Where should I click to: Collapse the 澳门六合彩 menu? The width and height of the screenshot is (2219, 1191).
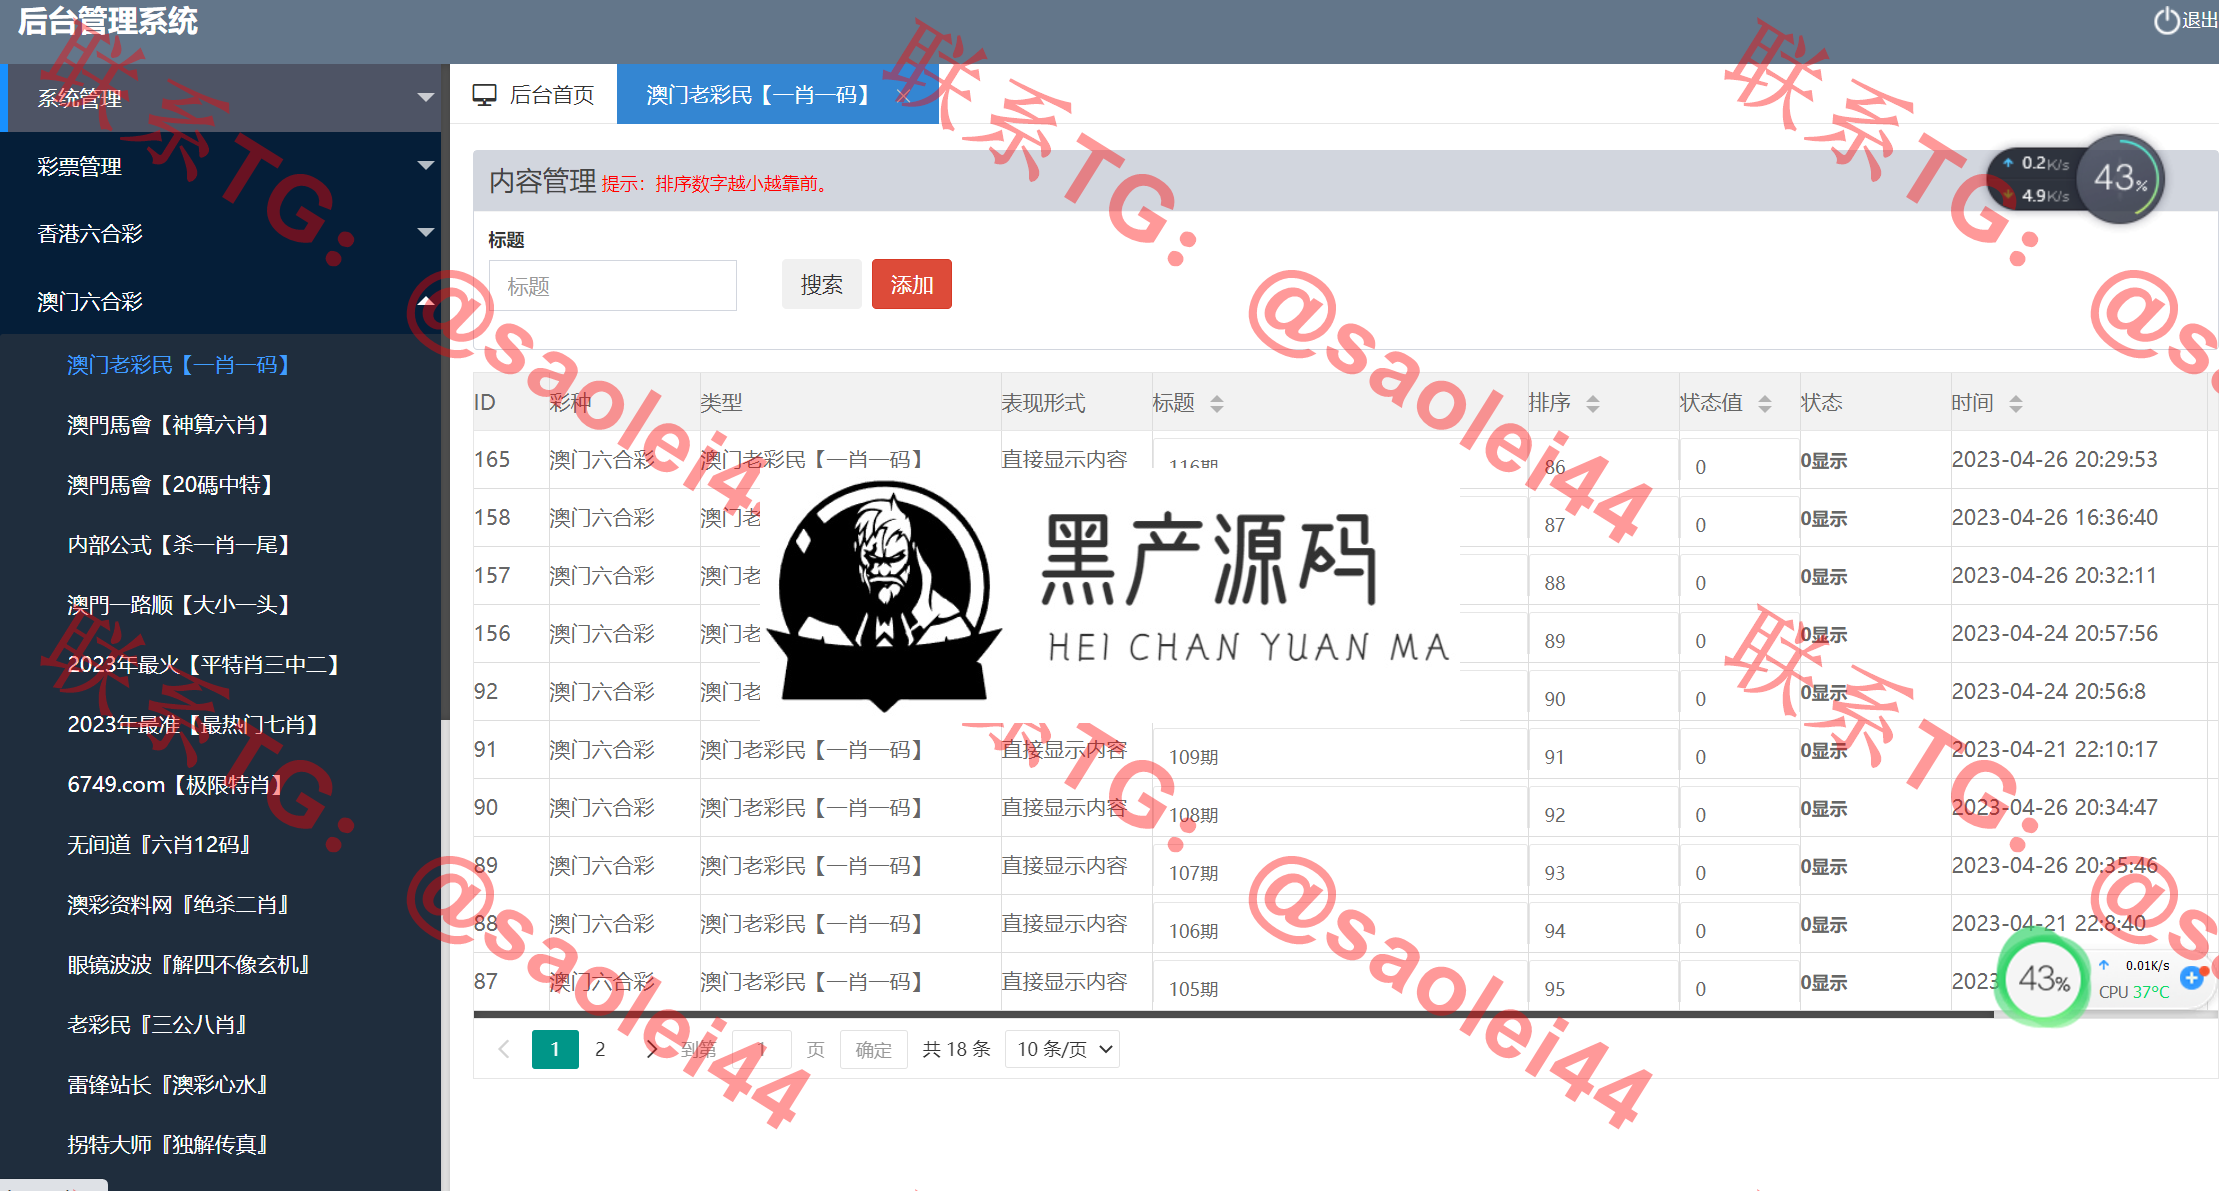click(x=220, y=301)
